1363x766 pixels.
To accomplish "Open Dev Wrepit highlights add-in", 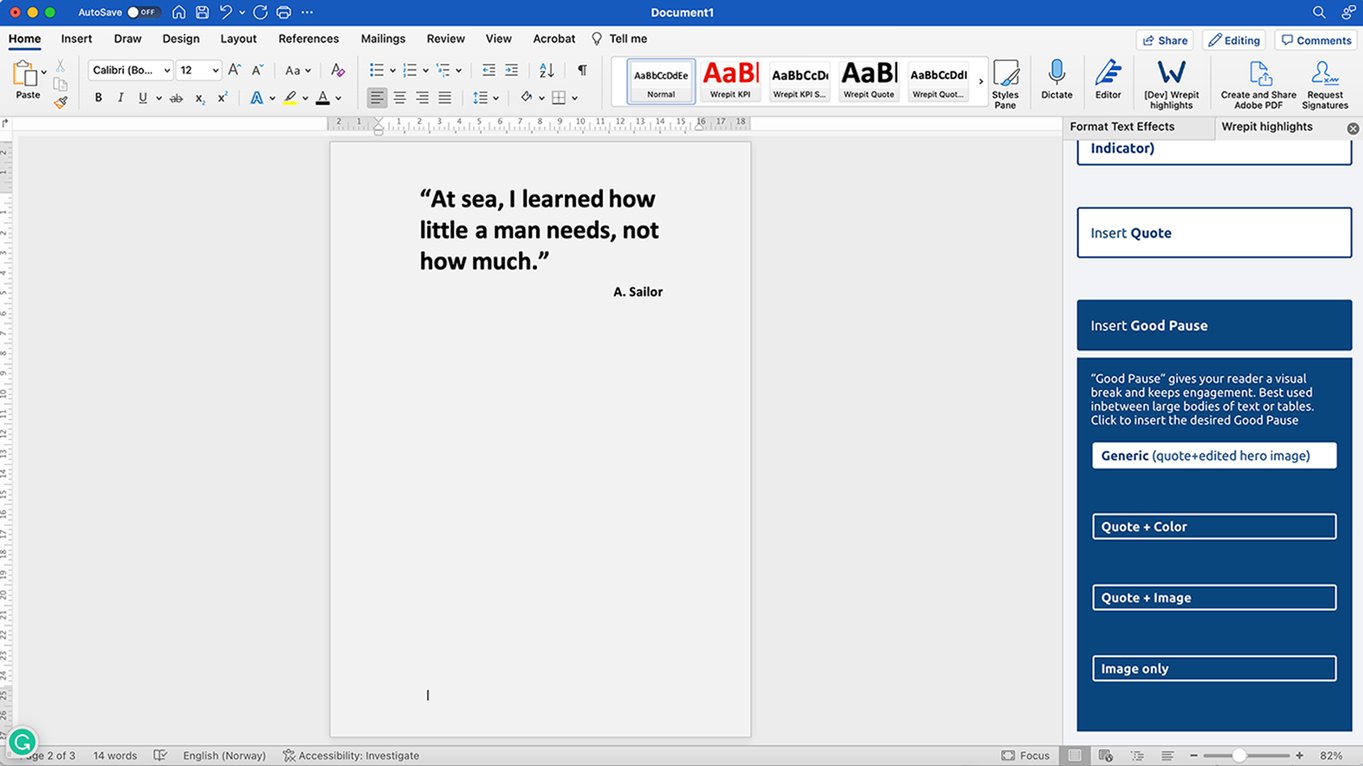I will pyautogui.click(x=1171, y=84).
